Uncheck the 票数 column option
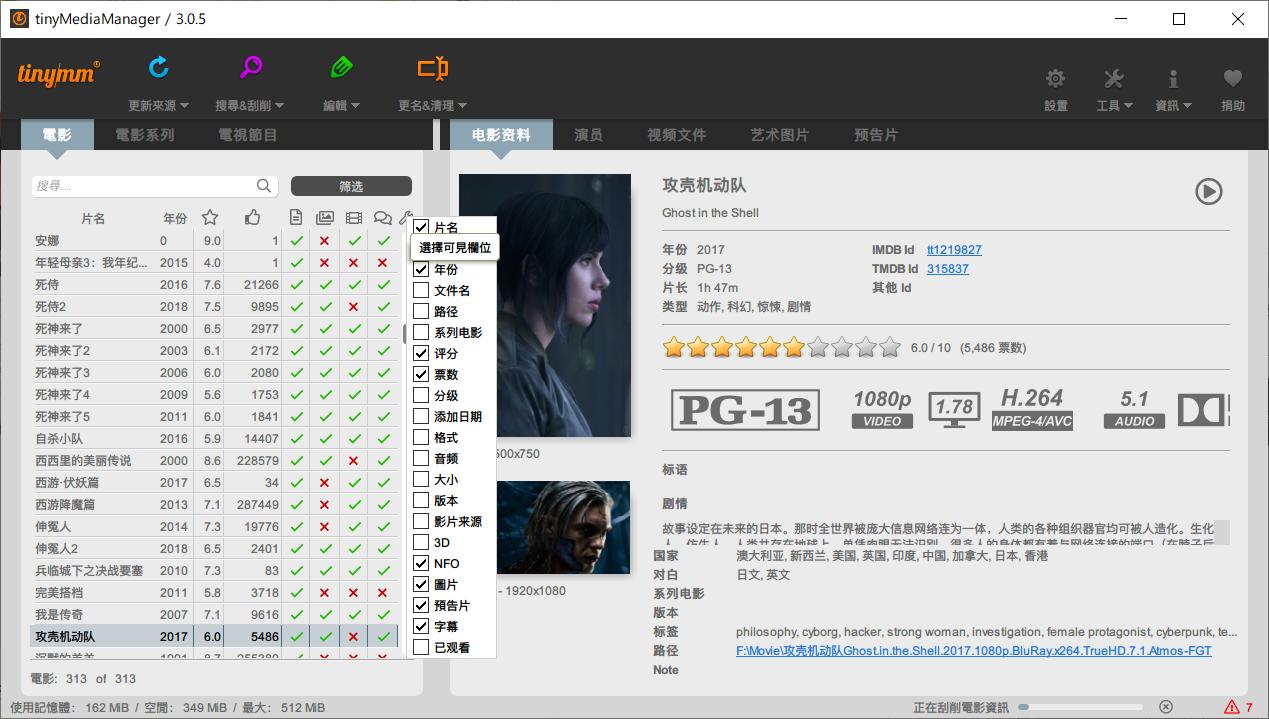 [x=421, y=374]
